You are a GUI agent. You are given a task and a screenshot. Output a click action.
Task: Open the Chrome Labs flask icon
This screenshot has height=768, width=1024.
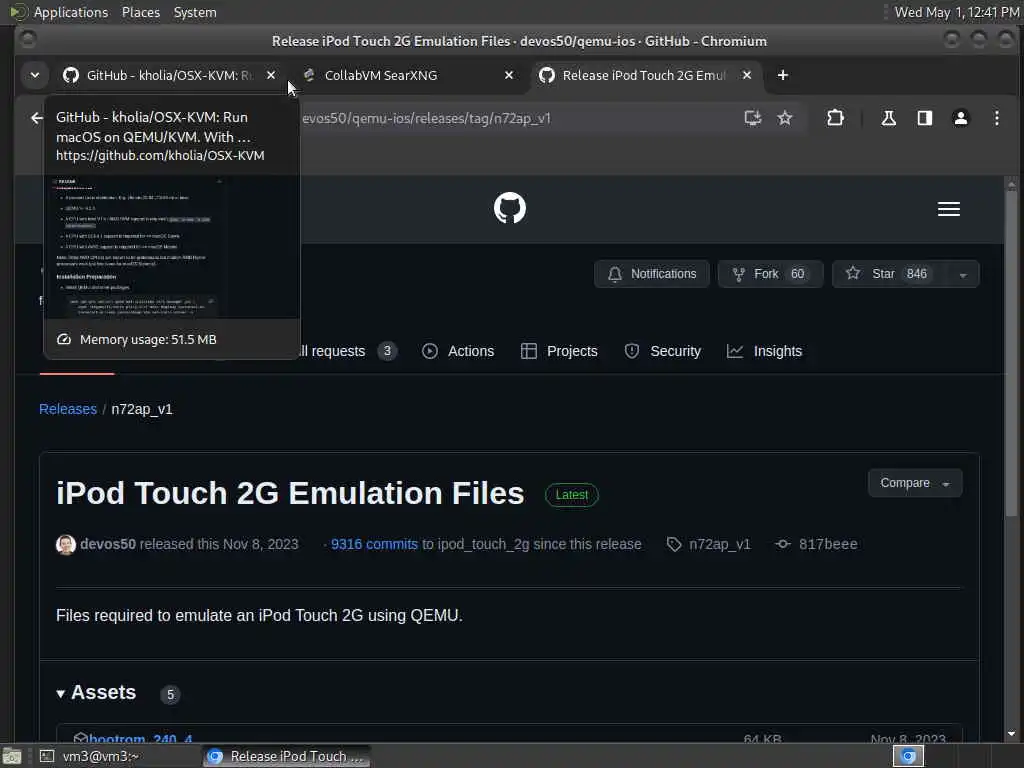click(888, 118)
